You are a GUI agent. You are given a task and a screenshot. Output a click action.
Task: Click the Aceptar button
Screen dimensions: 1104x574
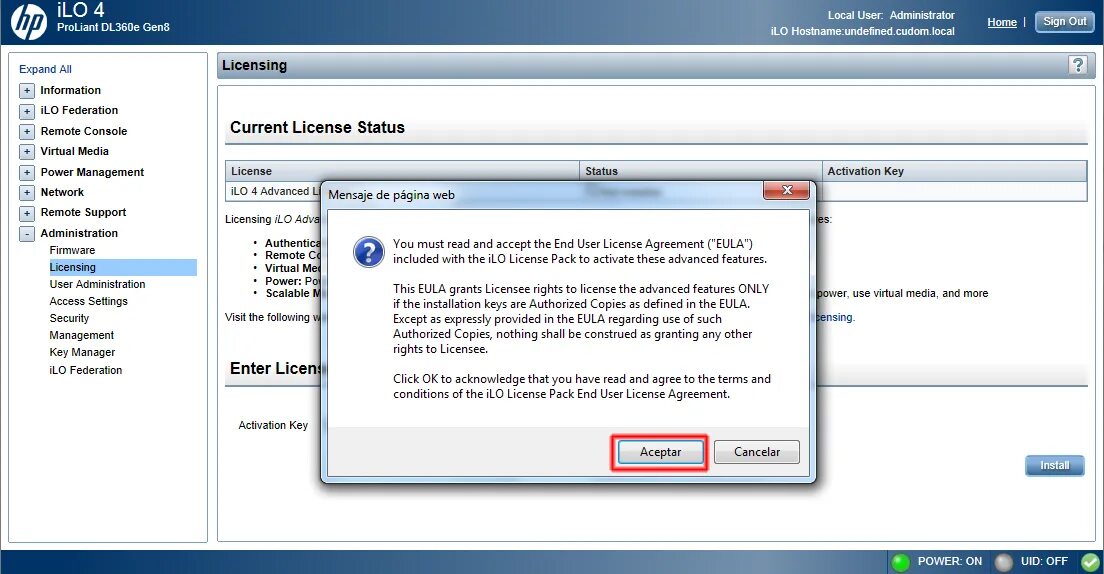[x=660, y=452]
